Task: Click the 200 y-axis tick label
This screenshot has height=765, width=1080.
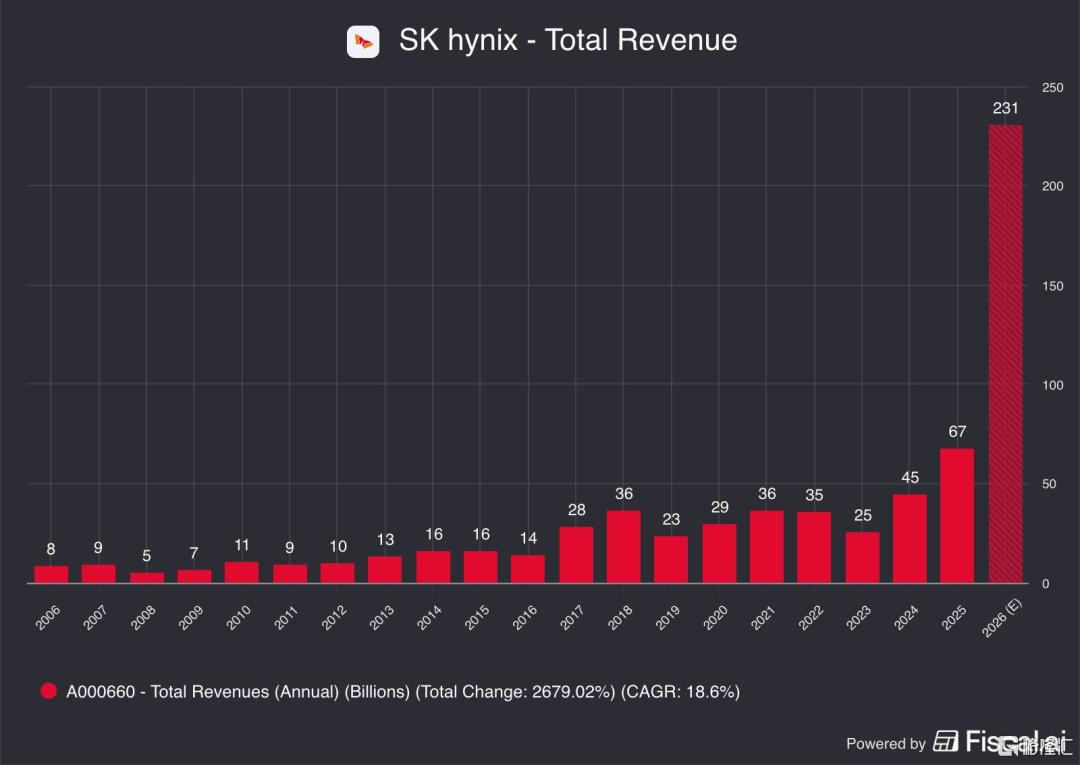Action: (1052, 187)
